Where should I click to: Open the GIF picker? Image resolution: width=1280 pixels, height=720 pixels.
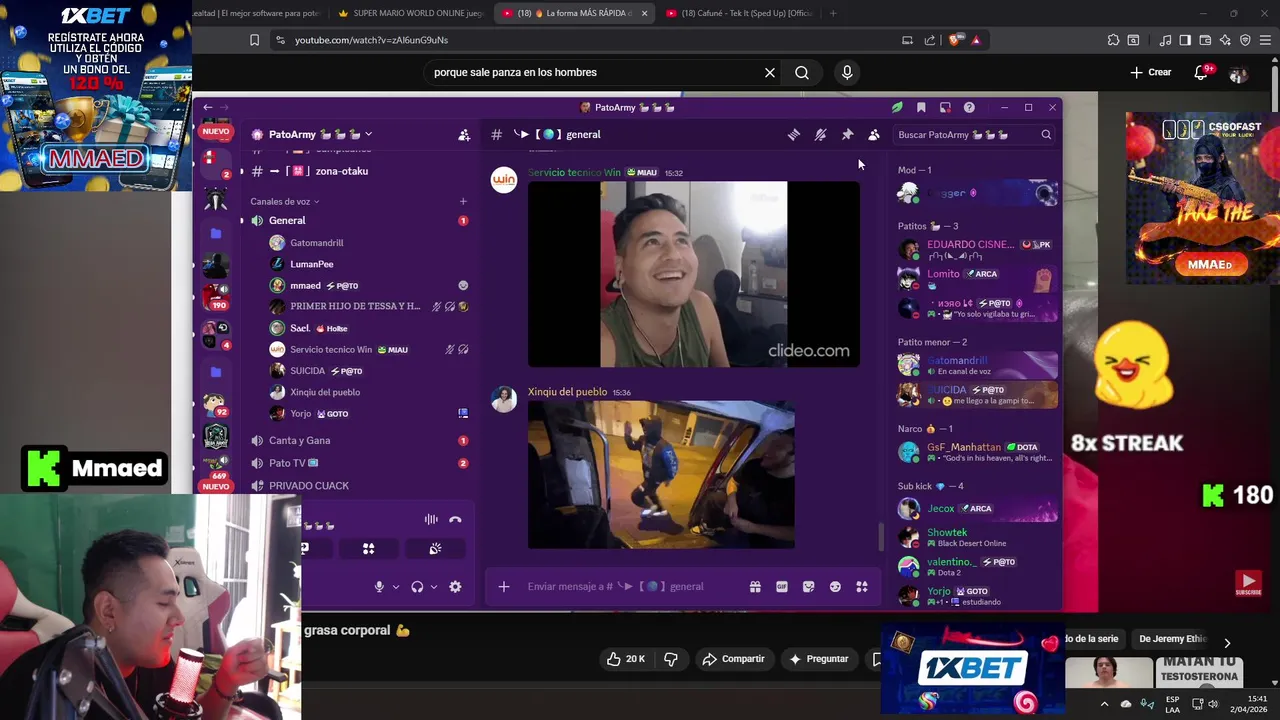pyautogui.click(x=782, y=587)
